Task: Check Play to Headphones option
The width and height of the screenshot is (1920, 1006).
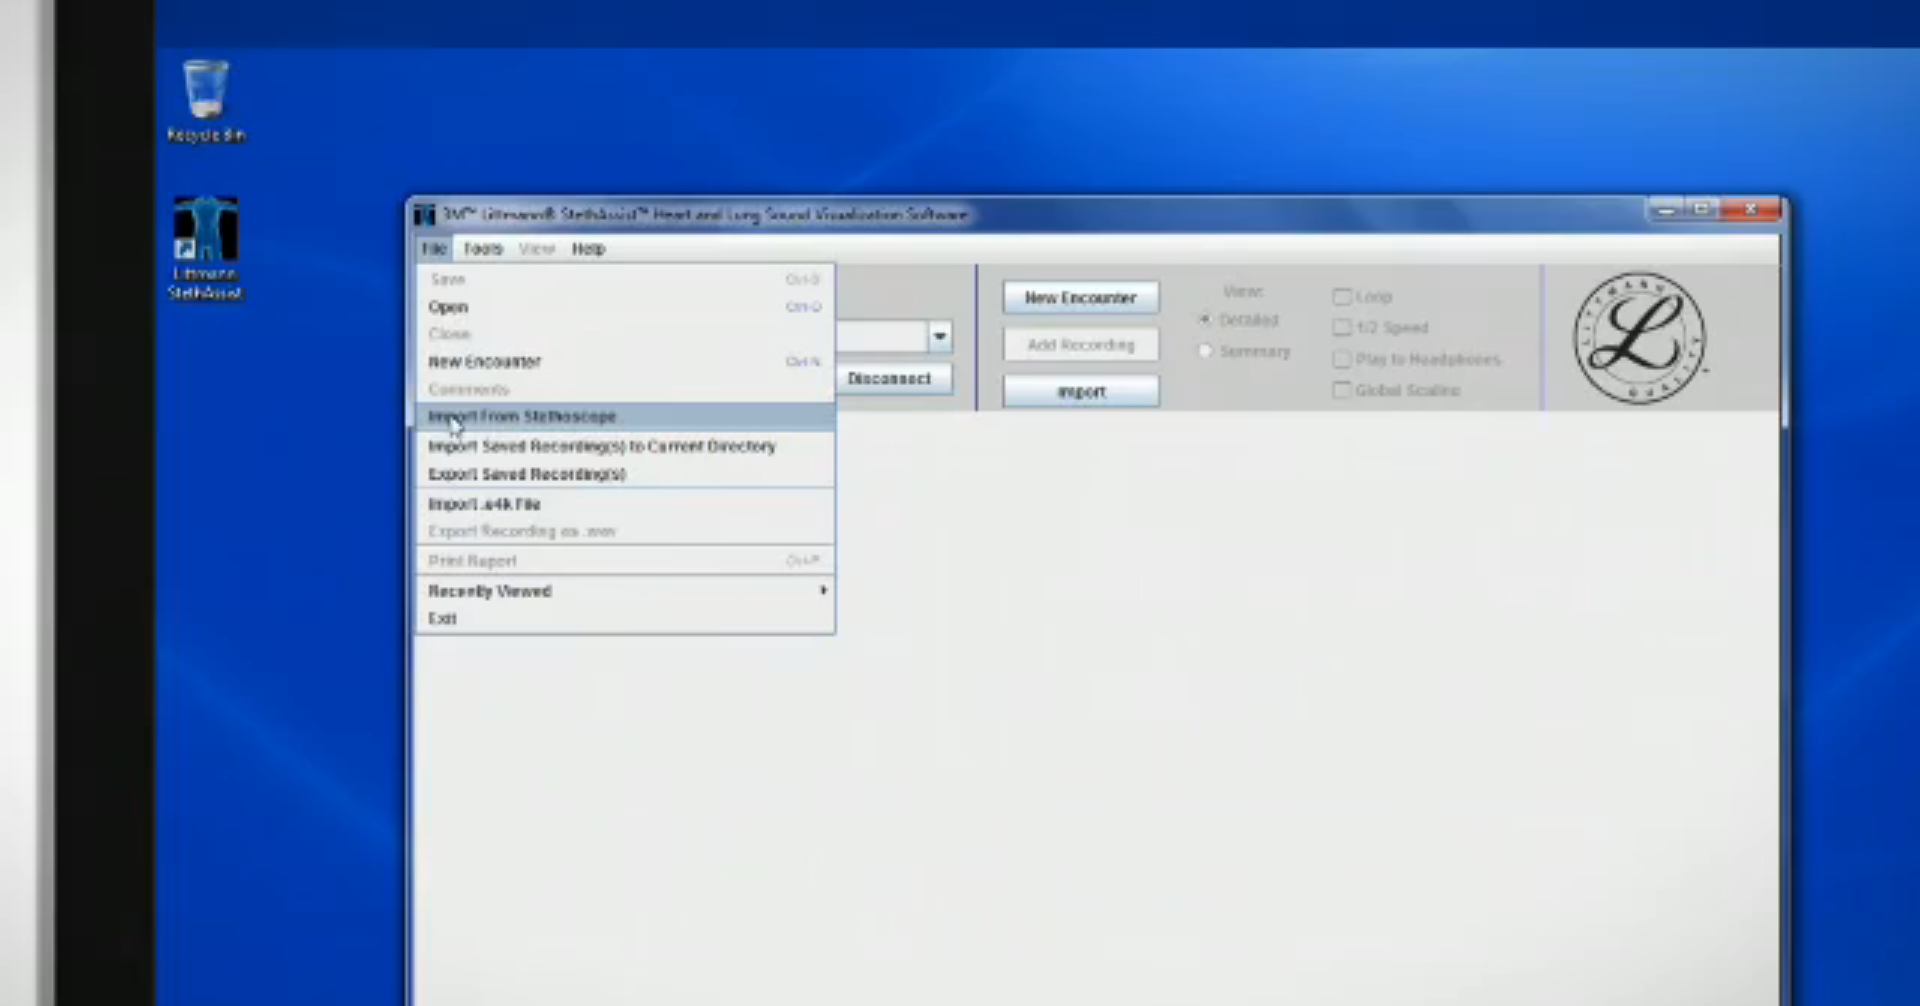Action: tap(1342, 359)
